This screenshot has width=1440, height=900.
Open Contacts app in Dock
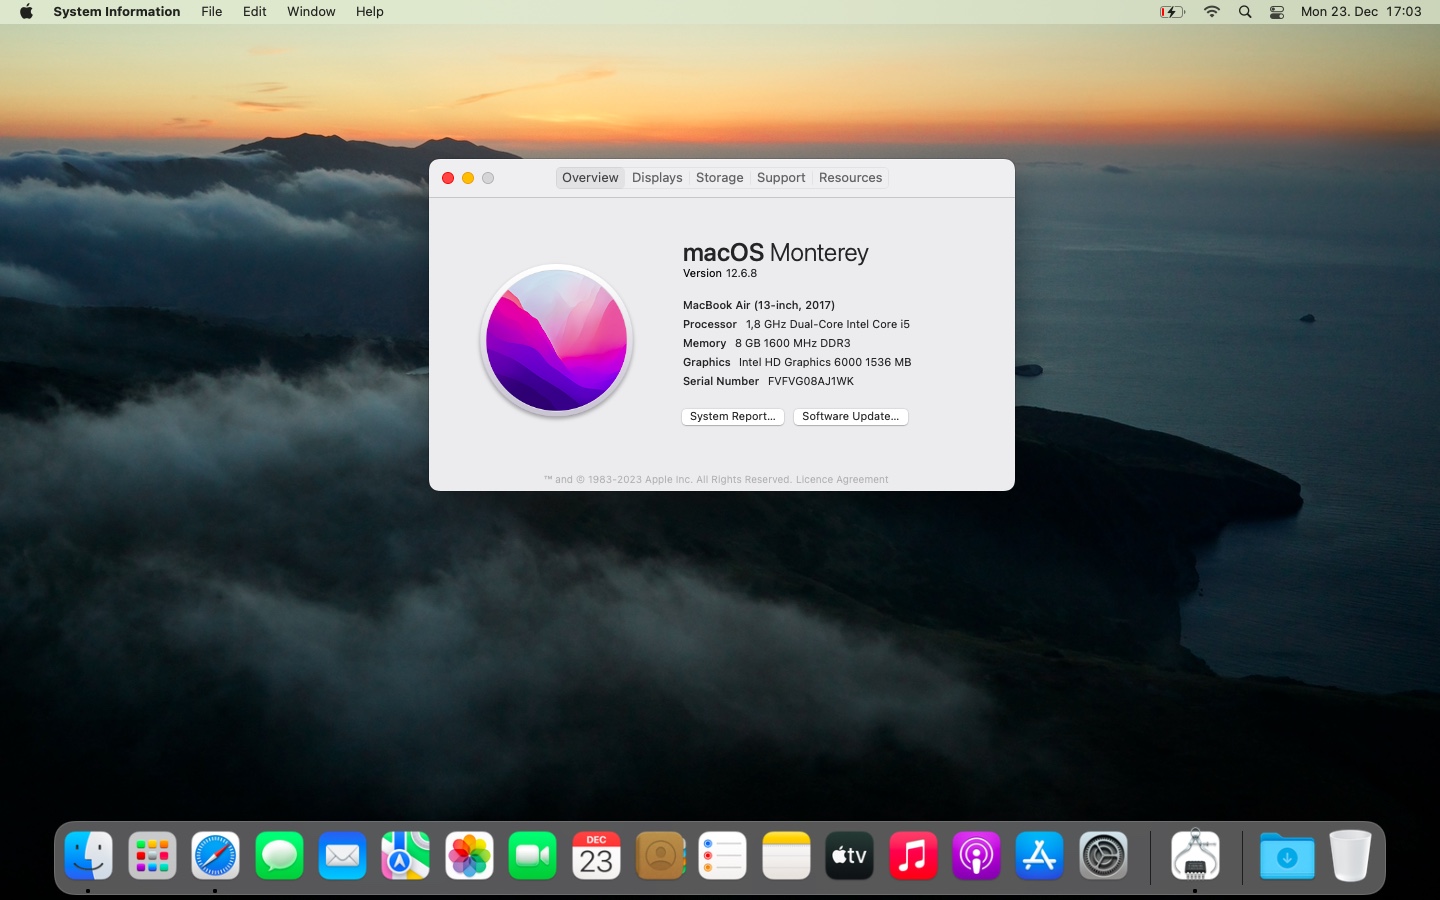point(660,856)
